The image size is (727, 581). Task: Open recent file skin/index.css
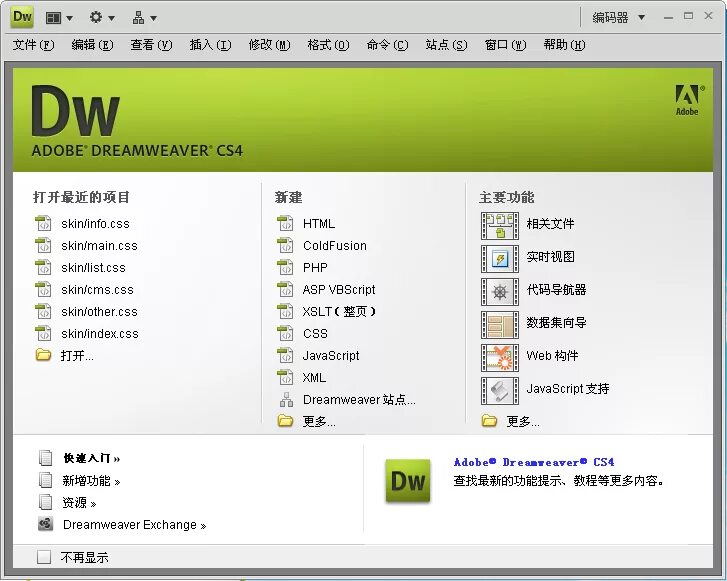pyautogui.click(x=100, y=333)
